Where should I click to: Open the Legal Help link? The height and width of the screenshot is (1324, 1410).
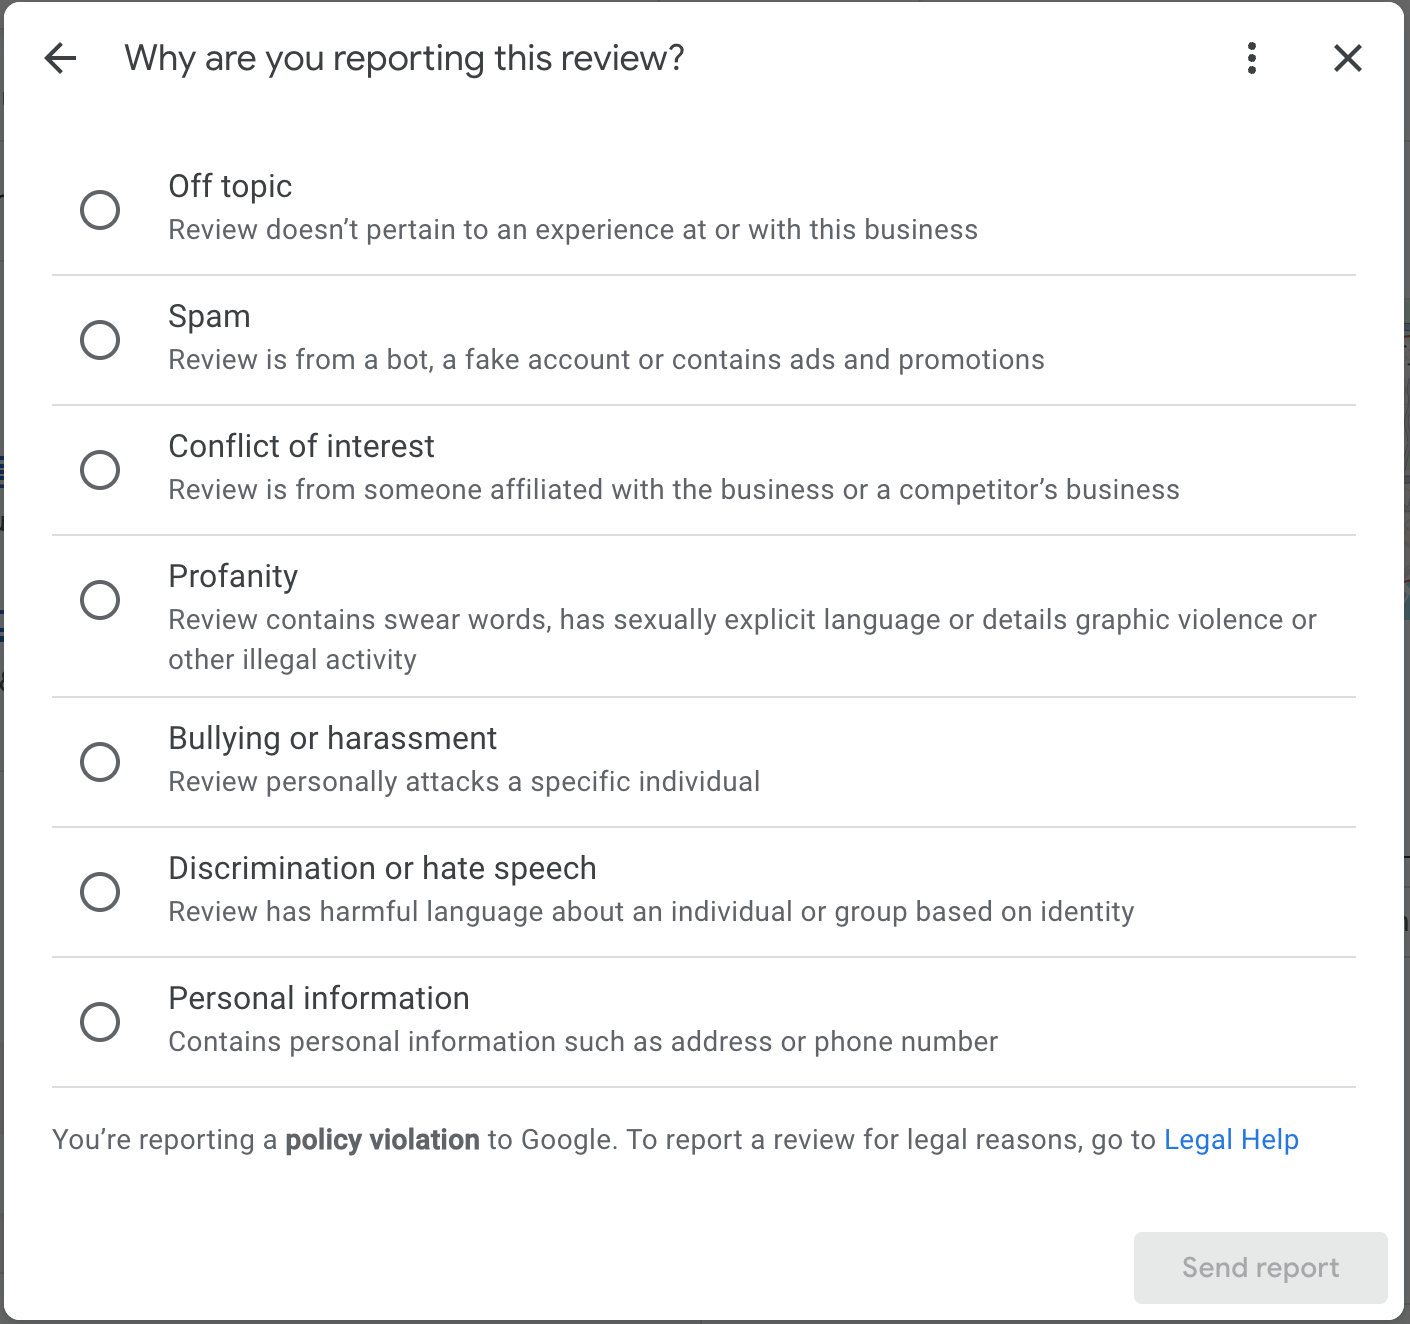[1231, 1140]
